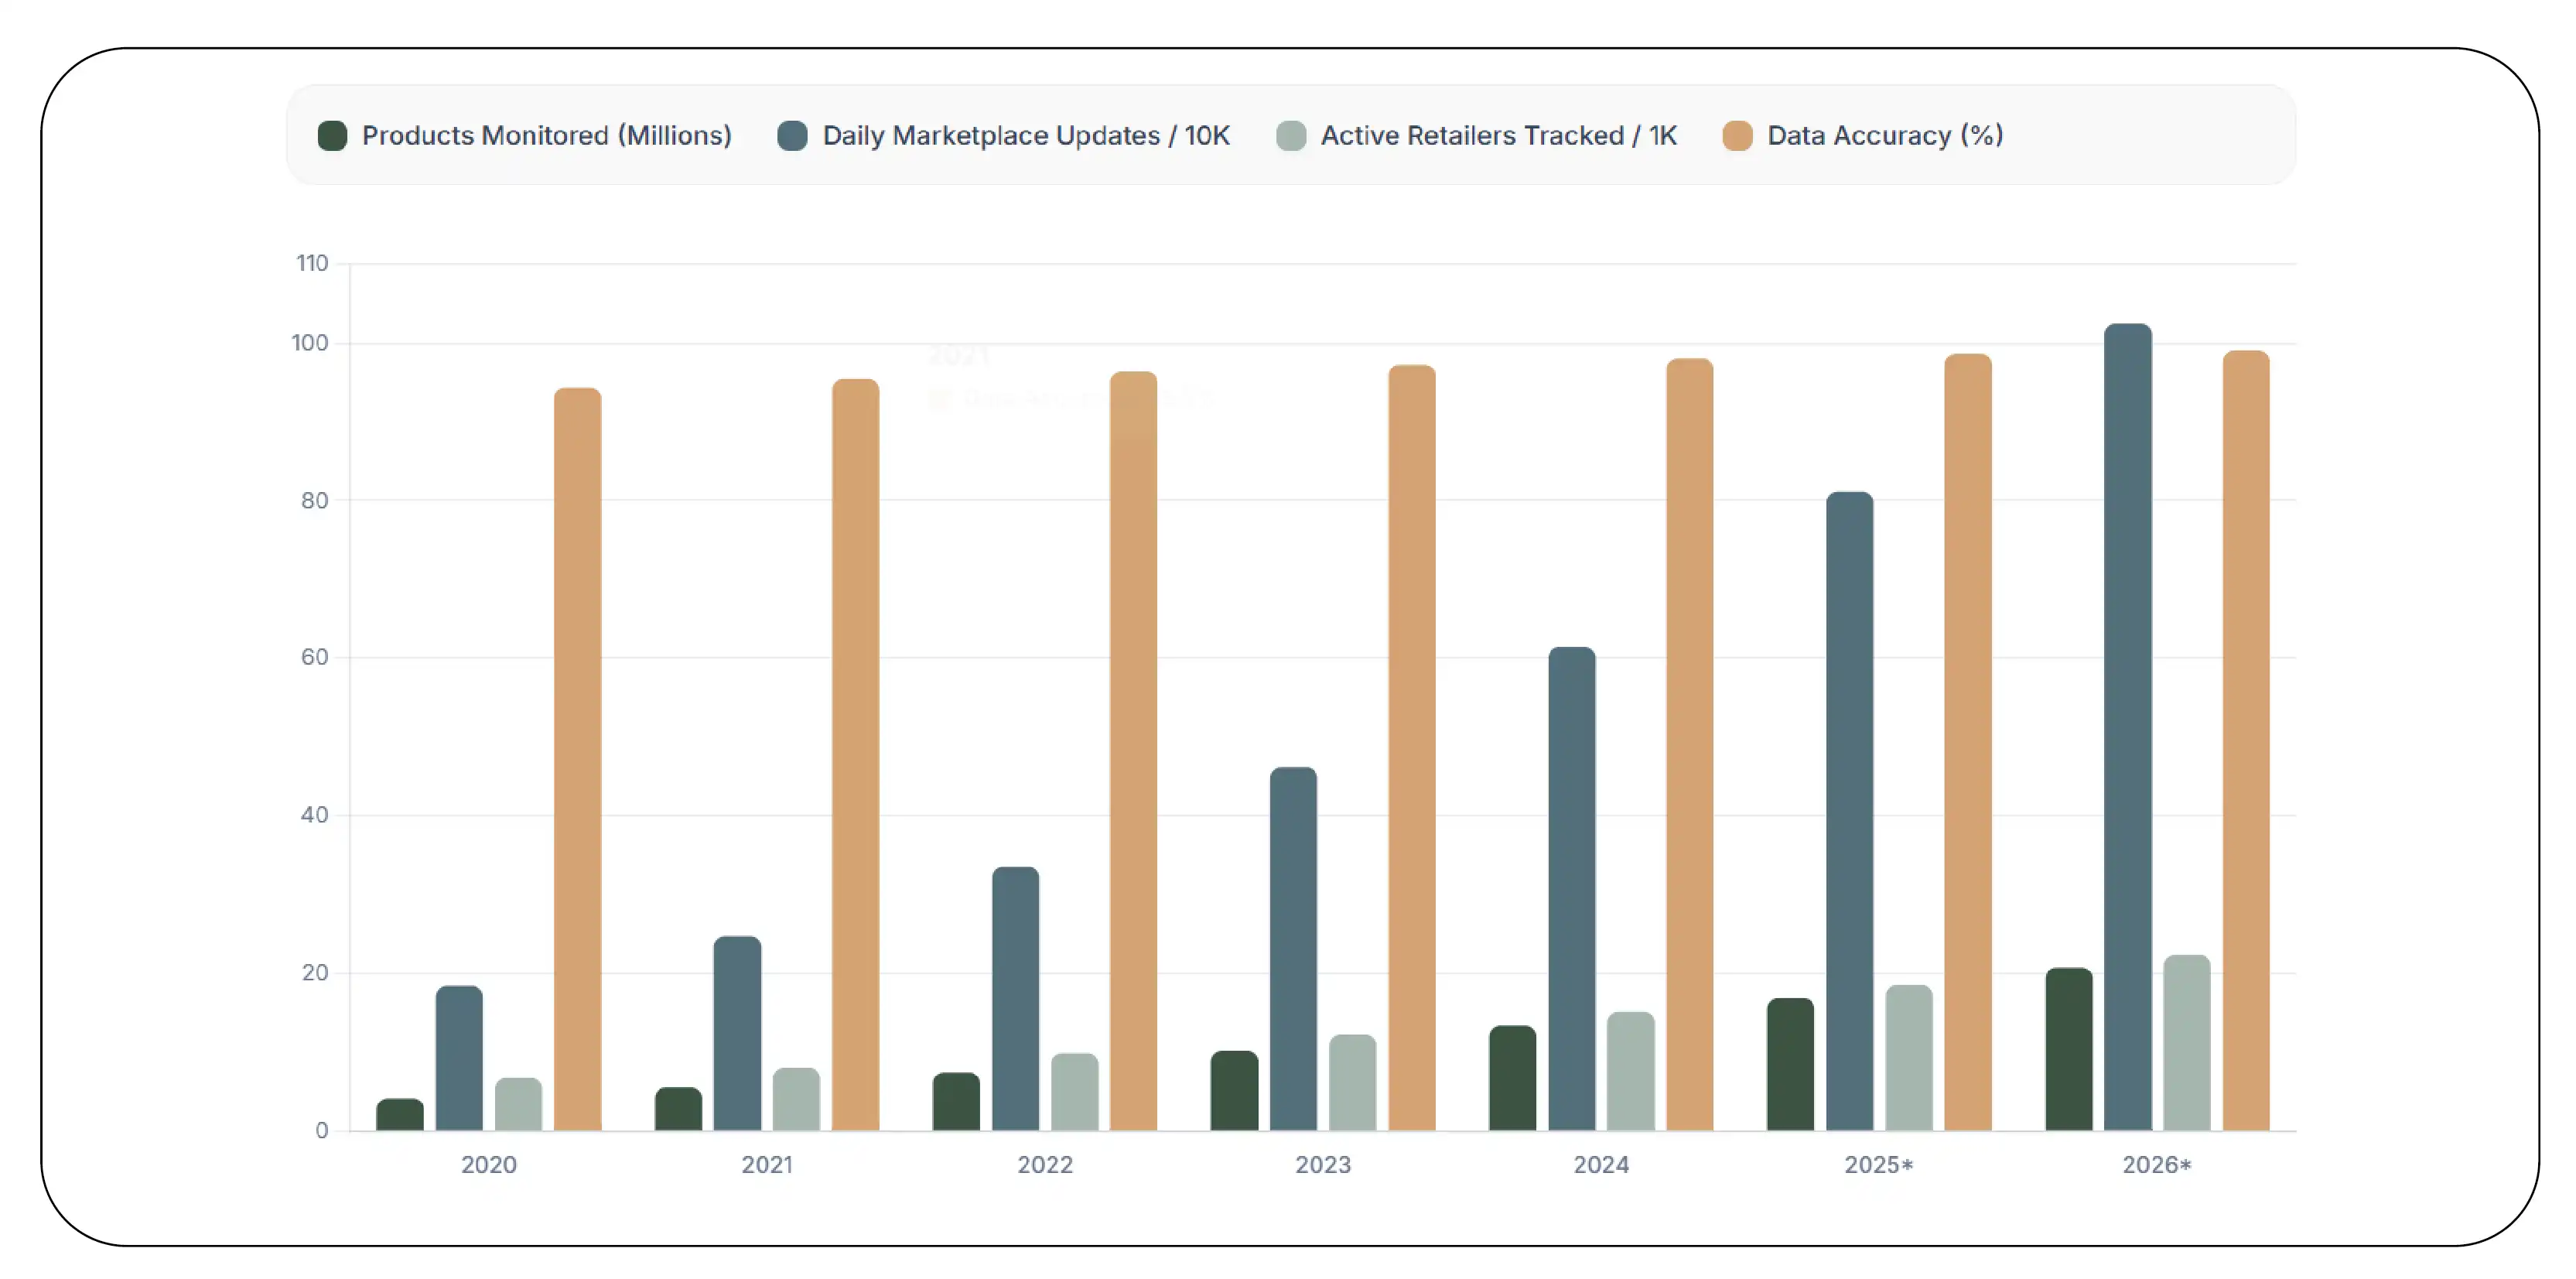
Task: Click the 2021 x-axis label
Action: tap(766, 1165)
